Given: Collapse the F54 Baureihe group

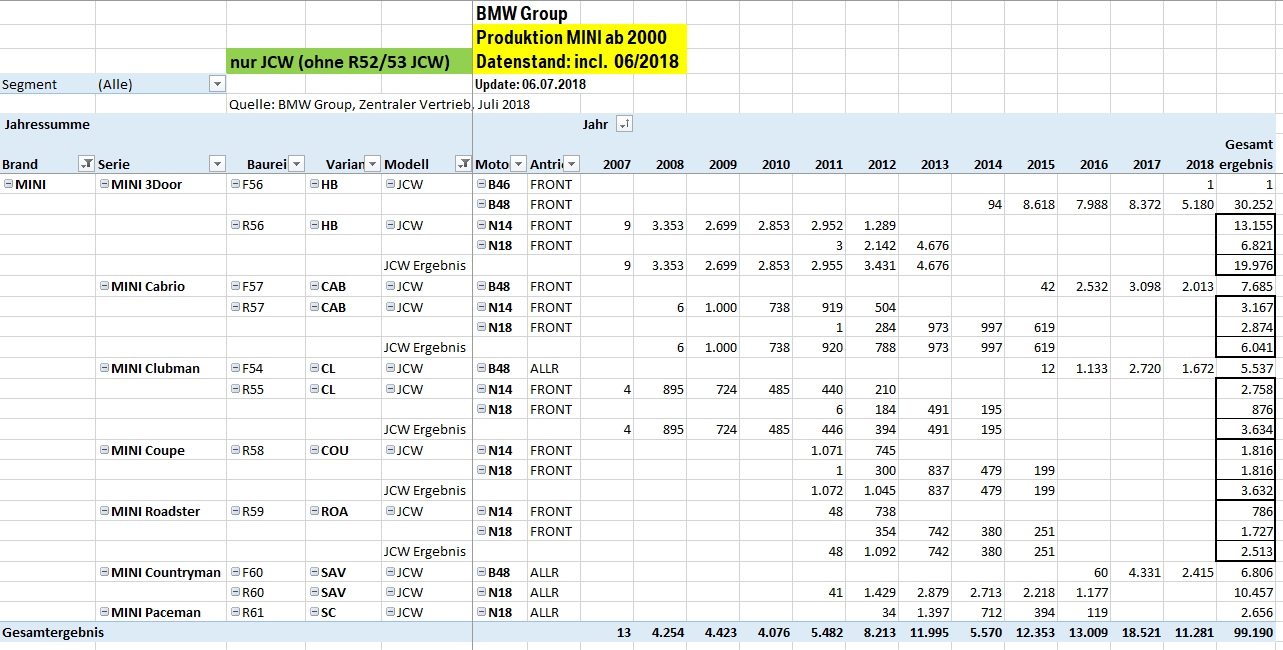Looking at the screenshot, I should pos(235,368).
